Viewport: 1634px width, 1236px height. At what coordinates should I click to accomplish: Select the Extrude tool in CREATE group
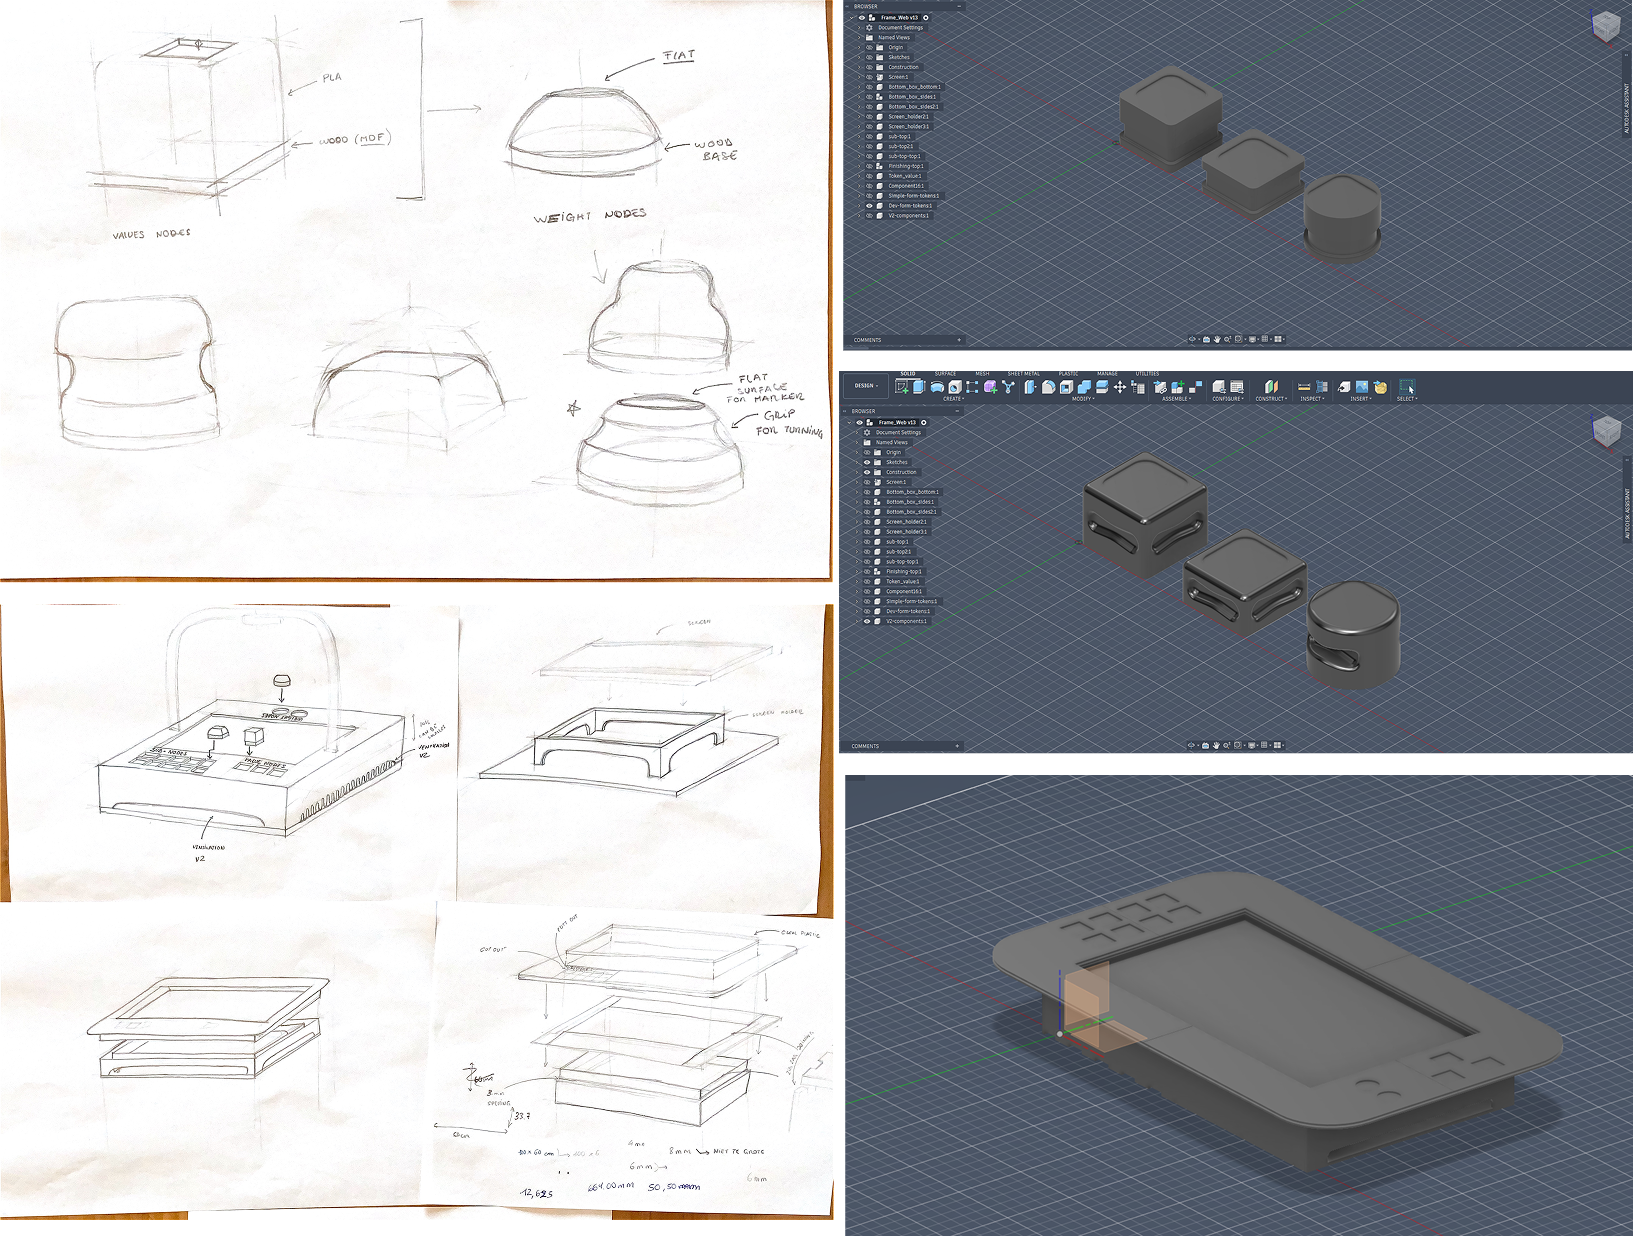919,386
